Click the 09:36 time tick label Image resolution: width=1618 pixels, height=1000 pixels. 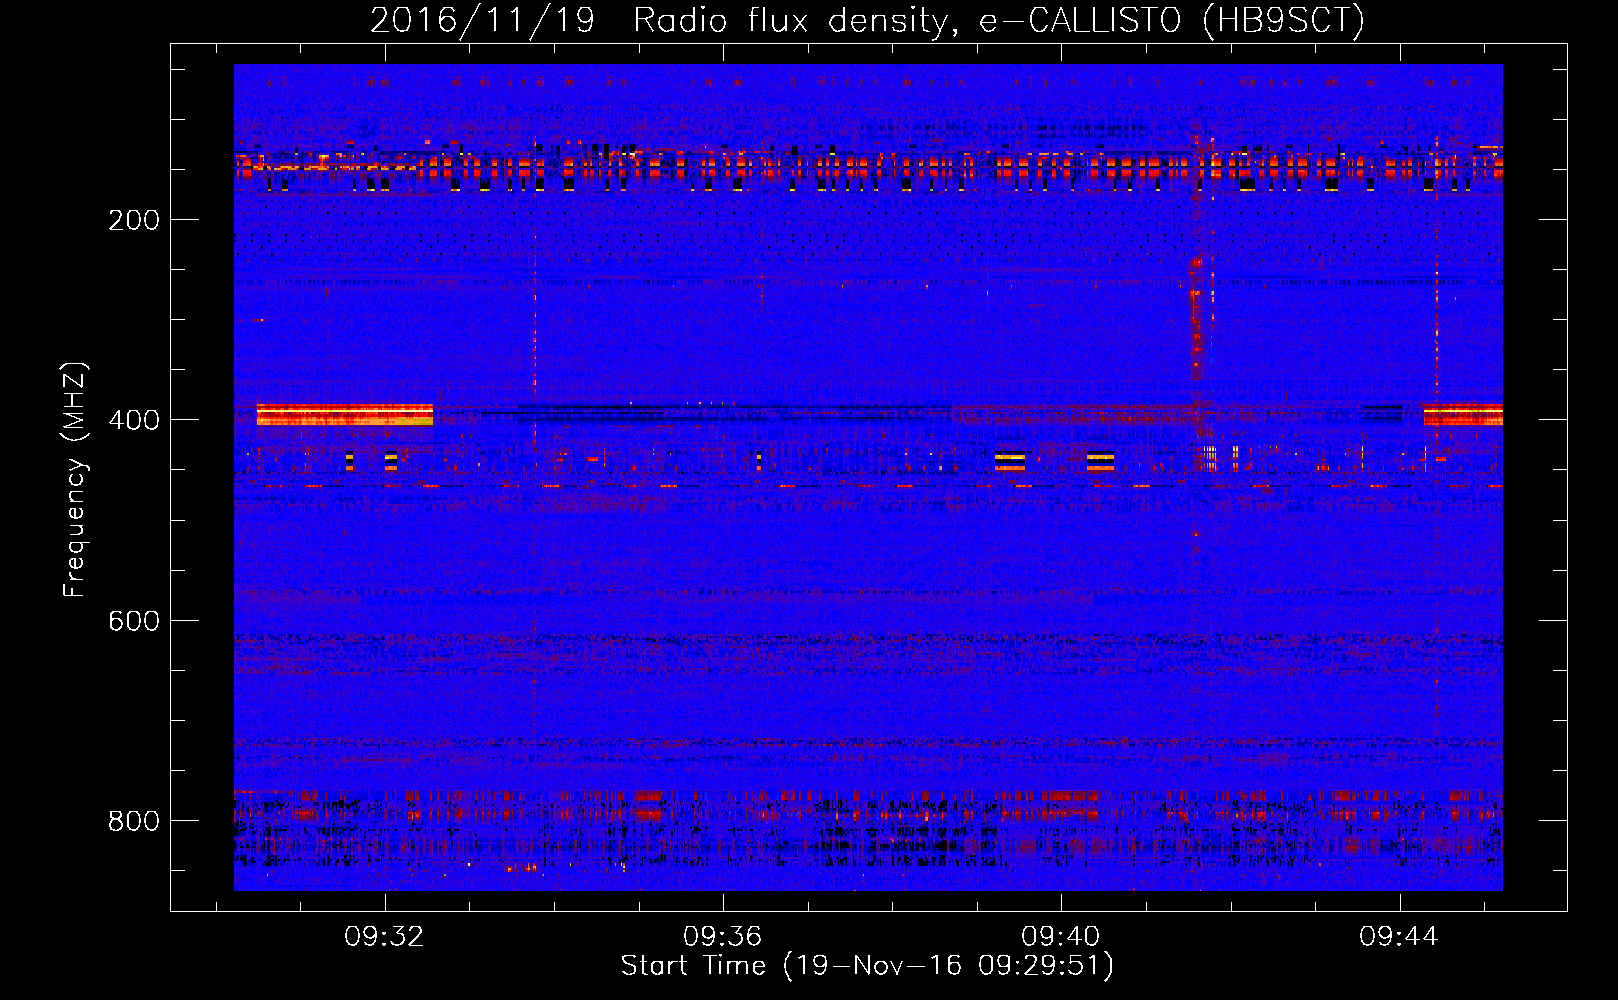point(722,936)
